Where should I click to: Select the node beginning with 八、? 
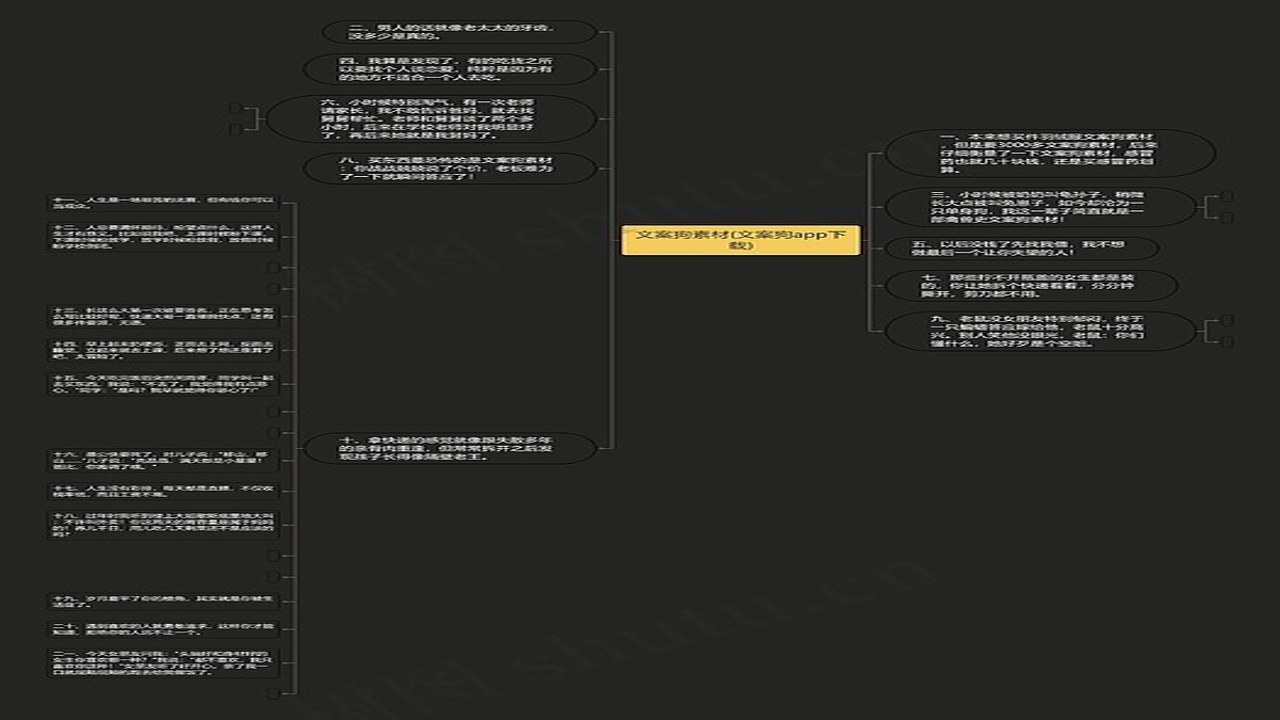click(450, 167)
